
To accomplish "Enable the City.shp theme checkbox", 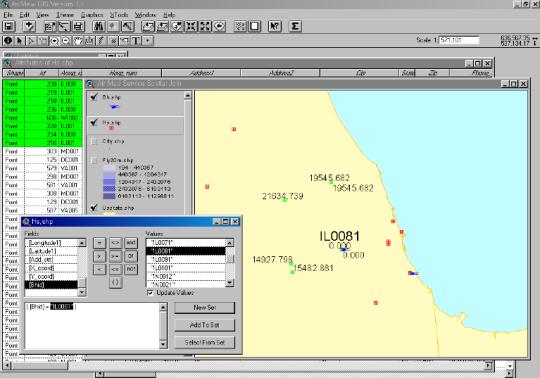I will [x=94, y=141].
